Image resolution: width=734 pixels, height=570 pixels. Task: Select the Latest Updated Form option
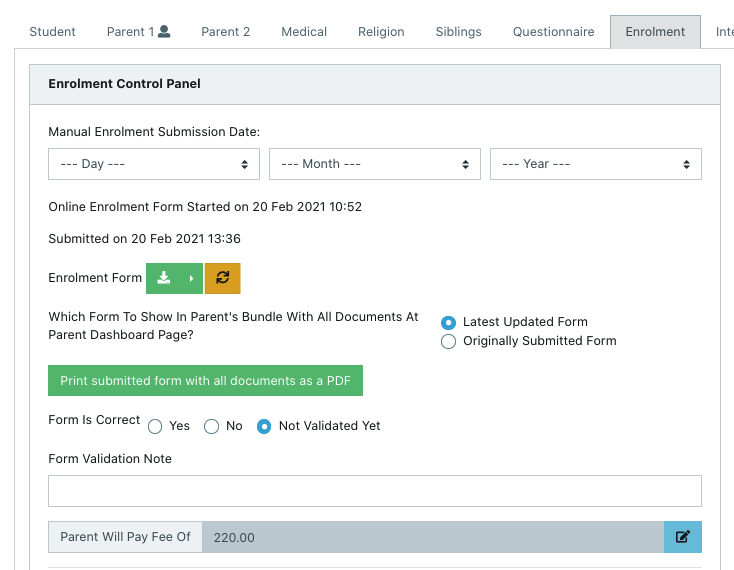tap(449, 322)
